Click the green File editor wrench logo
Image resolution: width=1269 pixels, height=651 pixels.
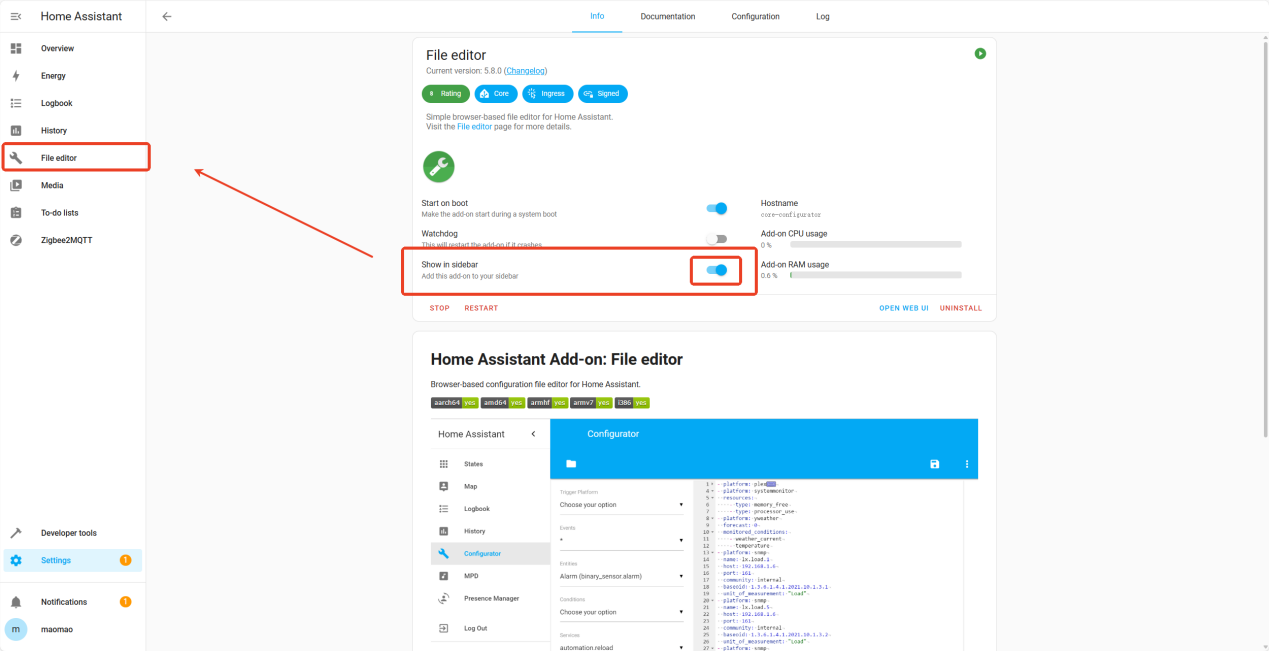[x=438, y=167]
